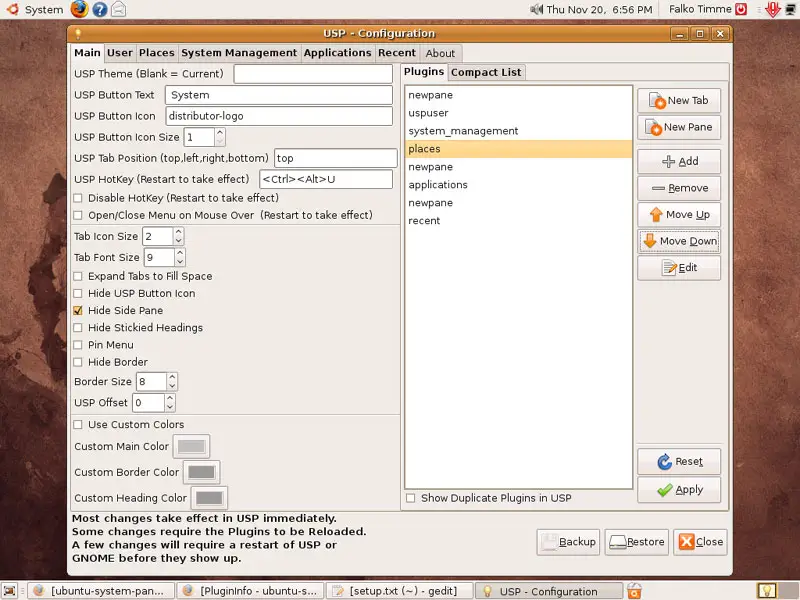Click New Pane button

pos(679,127)
